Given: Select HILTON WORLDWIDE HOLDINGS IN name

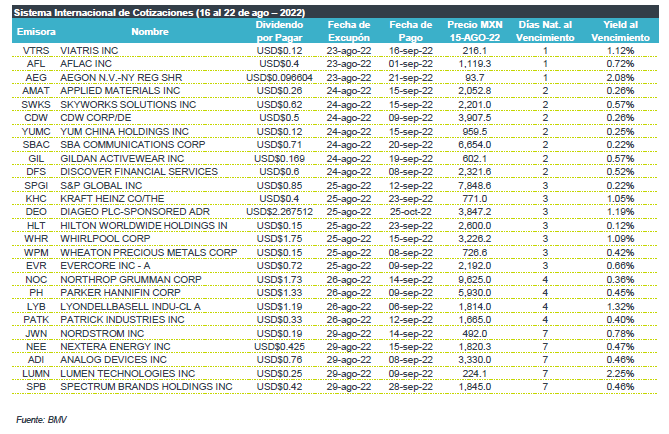Looking at the screenshot, I should point(144,226).
